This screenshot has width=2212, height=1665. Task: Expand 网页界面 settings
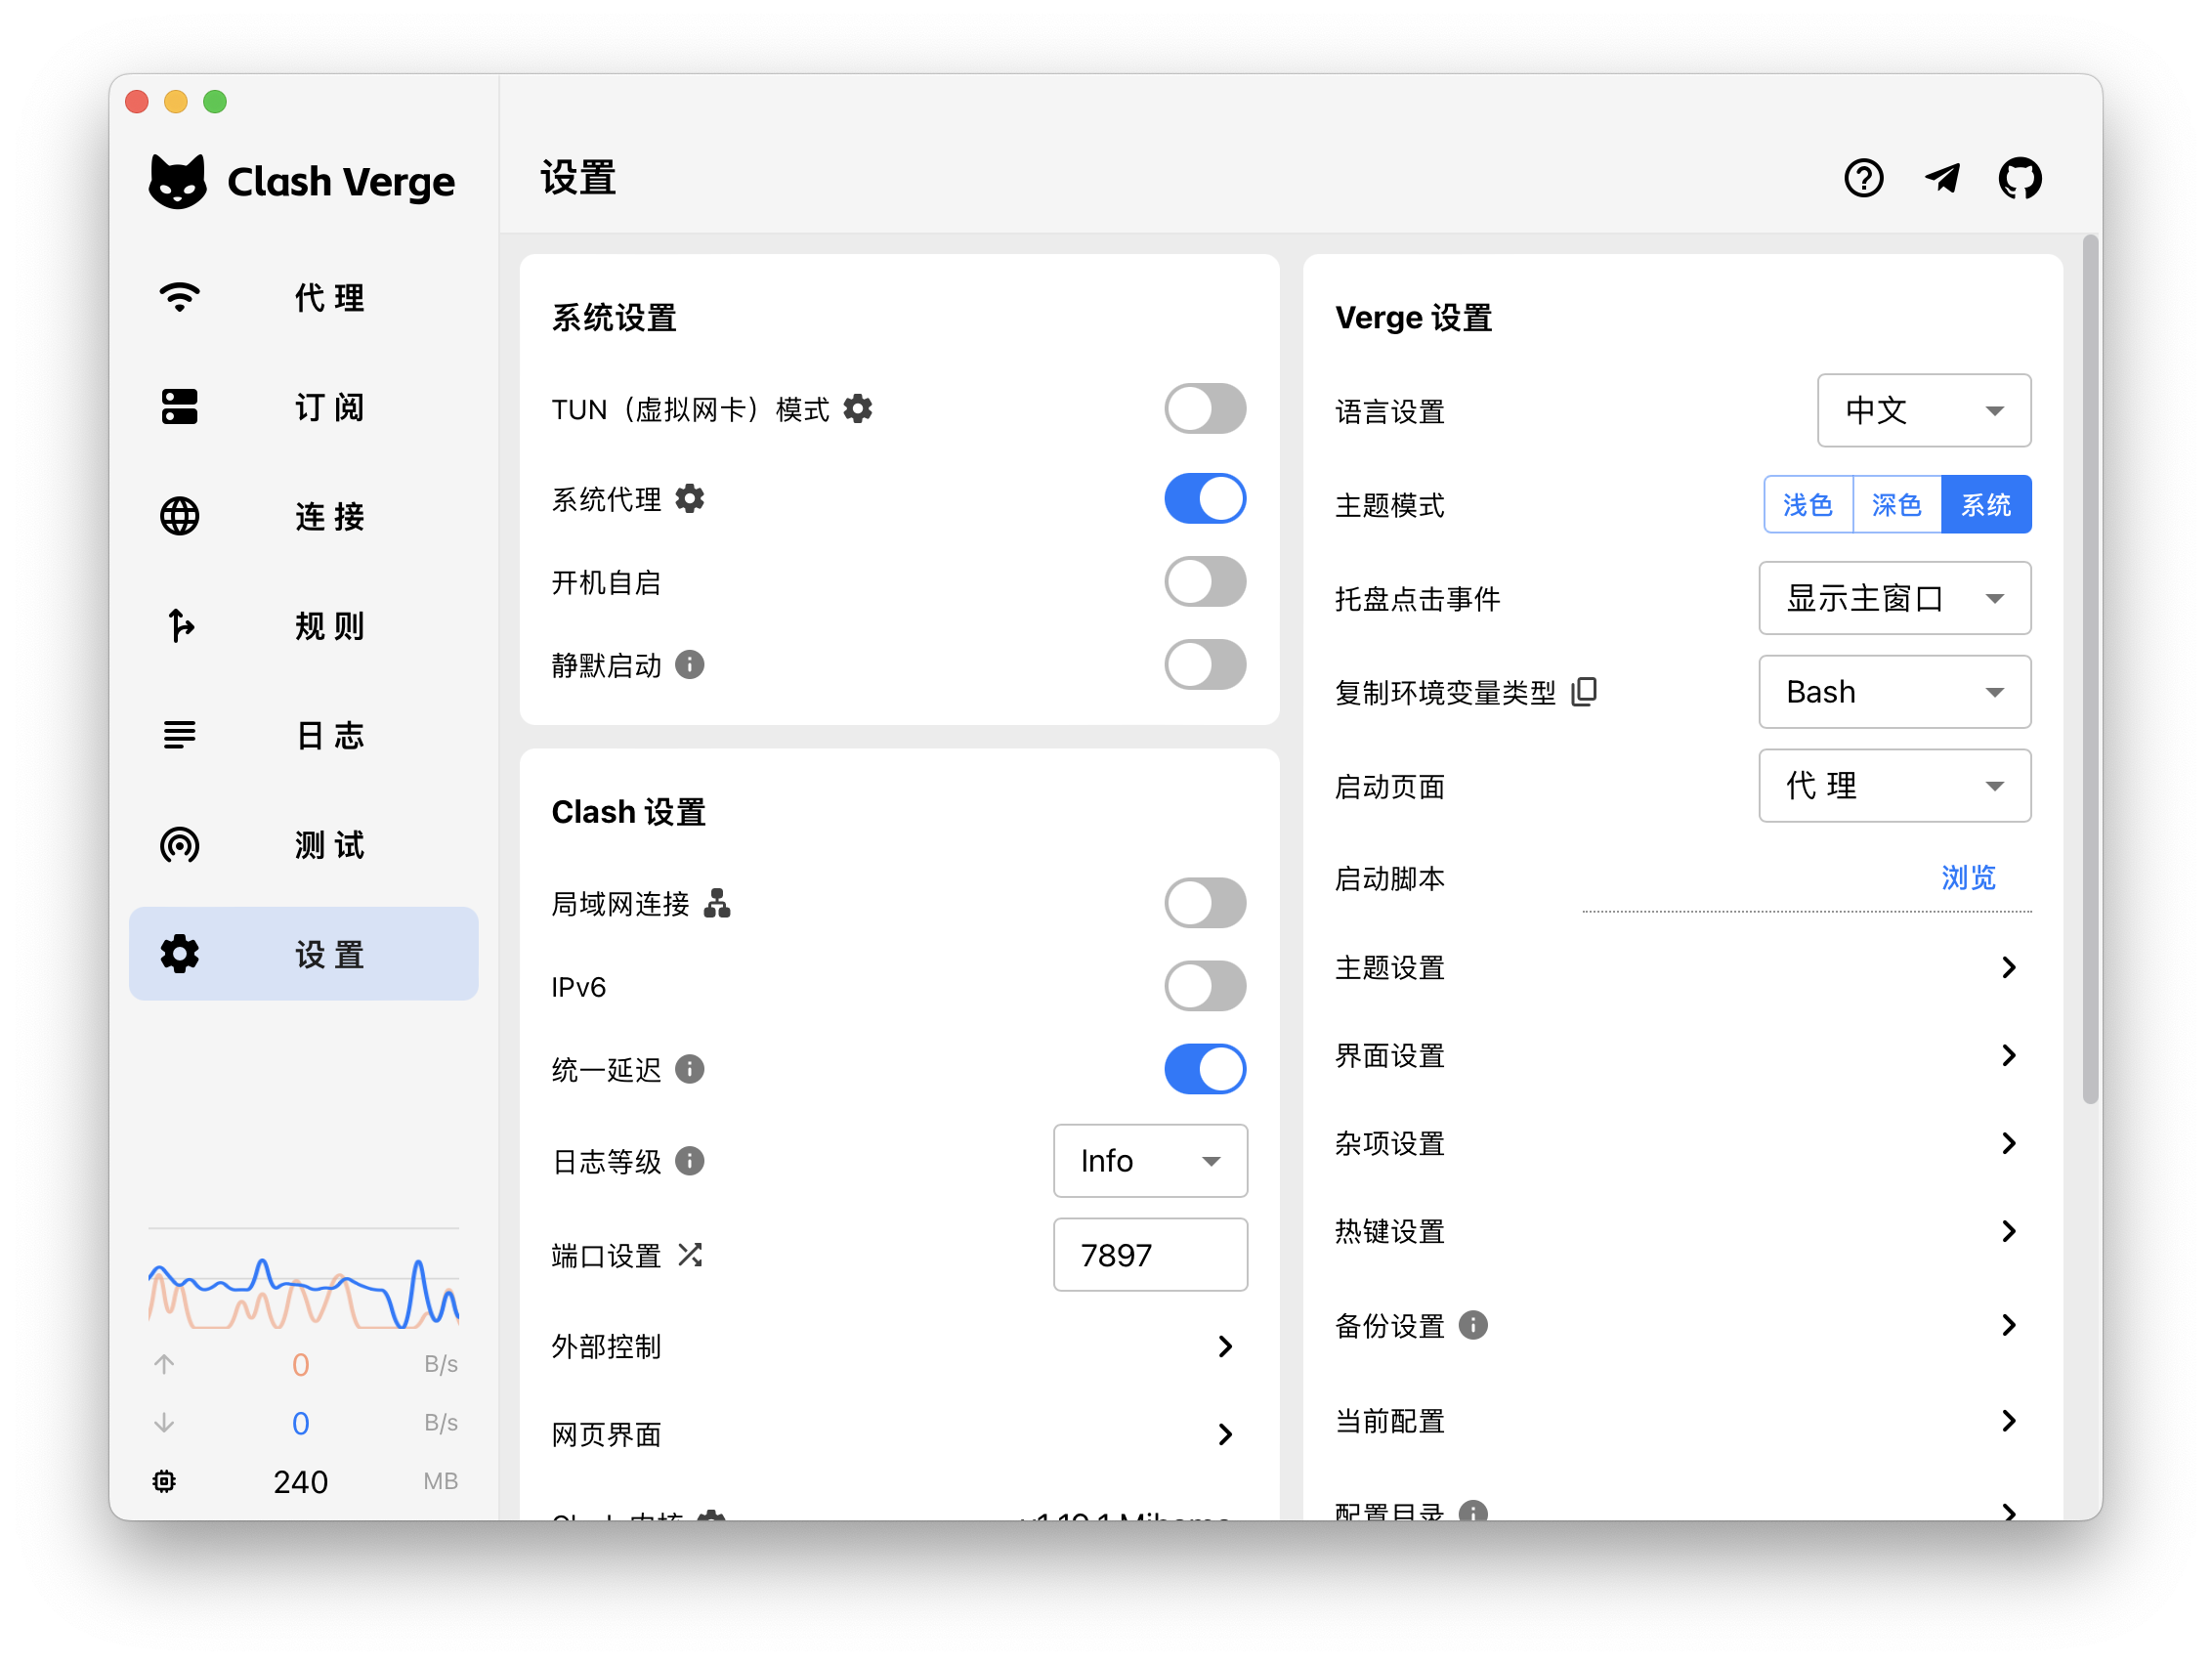(899, 1434)
